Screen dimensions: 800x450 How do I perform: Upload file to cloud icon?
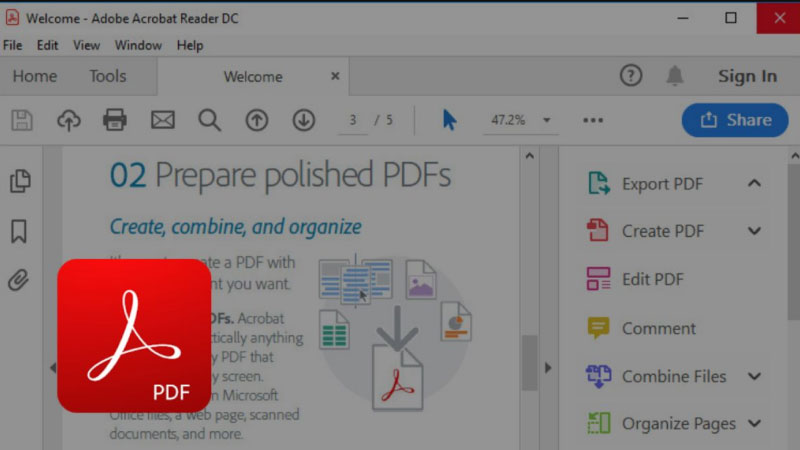click(x=68, y=120)
